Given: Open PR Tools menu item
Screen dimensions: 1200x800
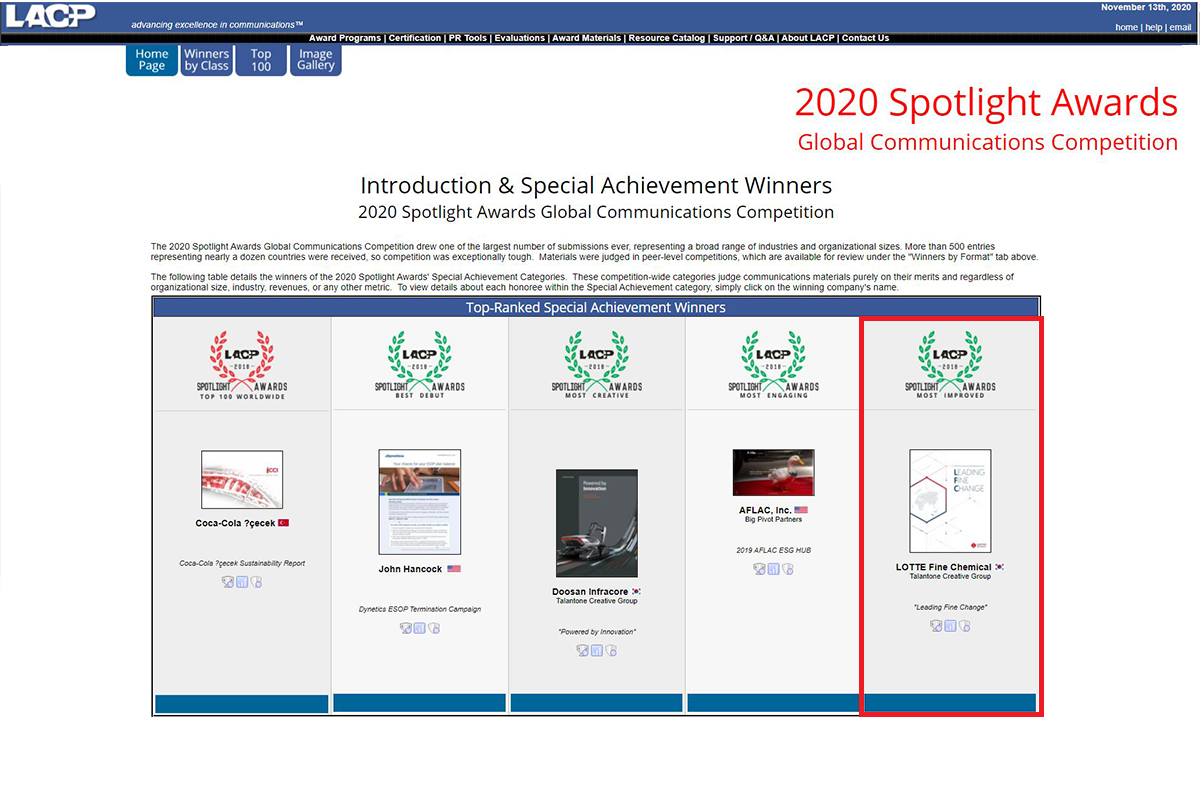Looking at the screenshot, I should pyautogui.click(x=468, y=38).
